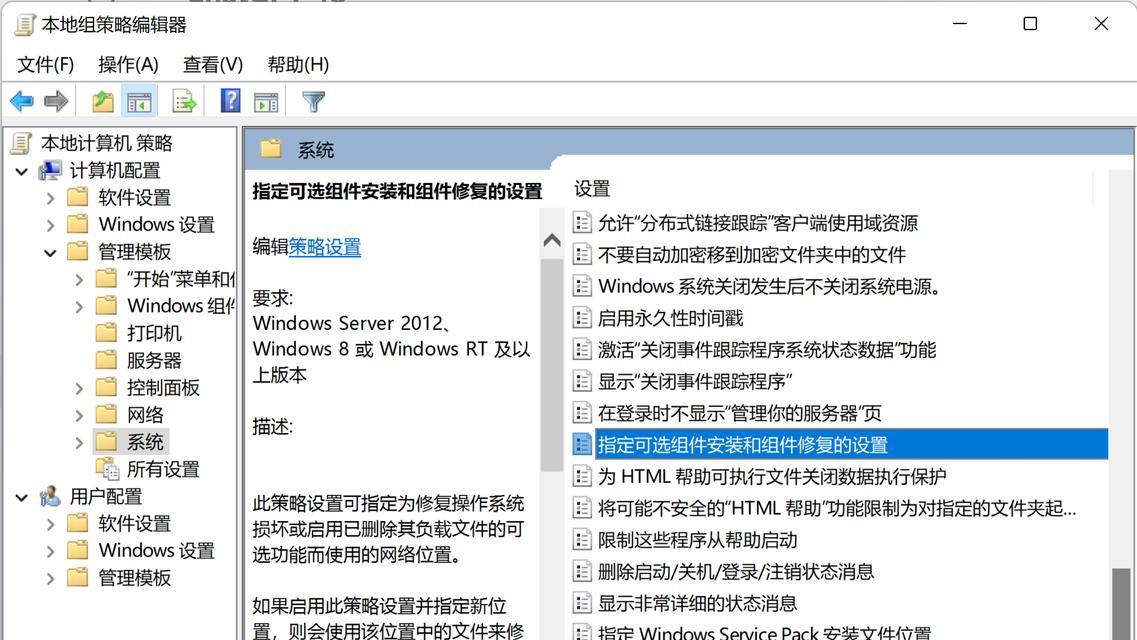The image size is (1137, 640).
Task: Select 激活"关闭事件跟踪程序系统状态数据"功能
Action: coord(766,349)
